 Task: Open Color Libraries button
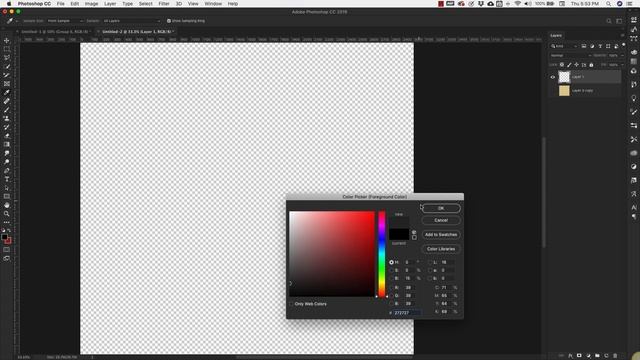pos(441,249)
